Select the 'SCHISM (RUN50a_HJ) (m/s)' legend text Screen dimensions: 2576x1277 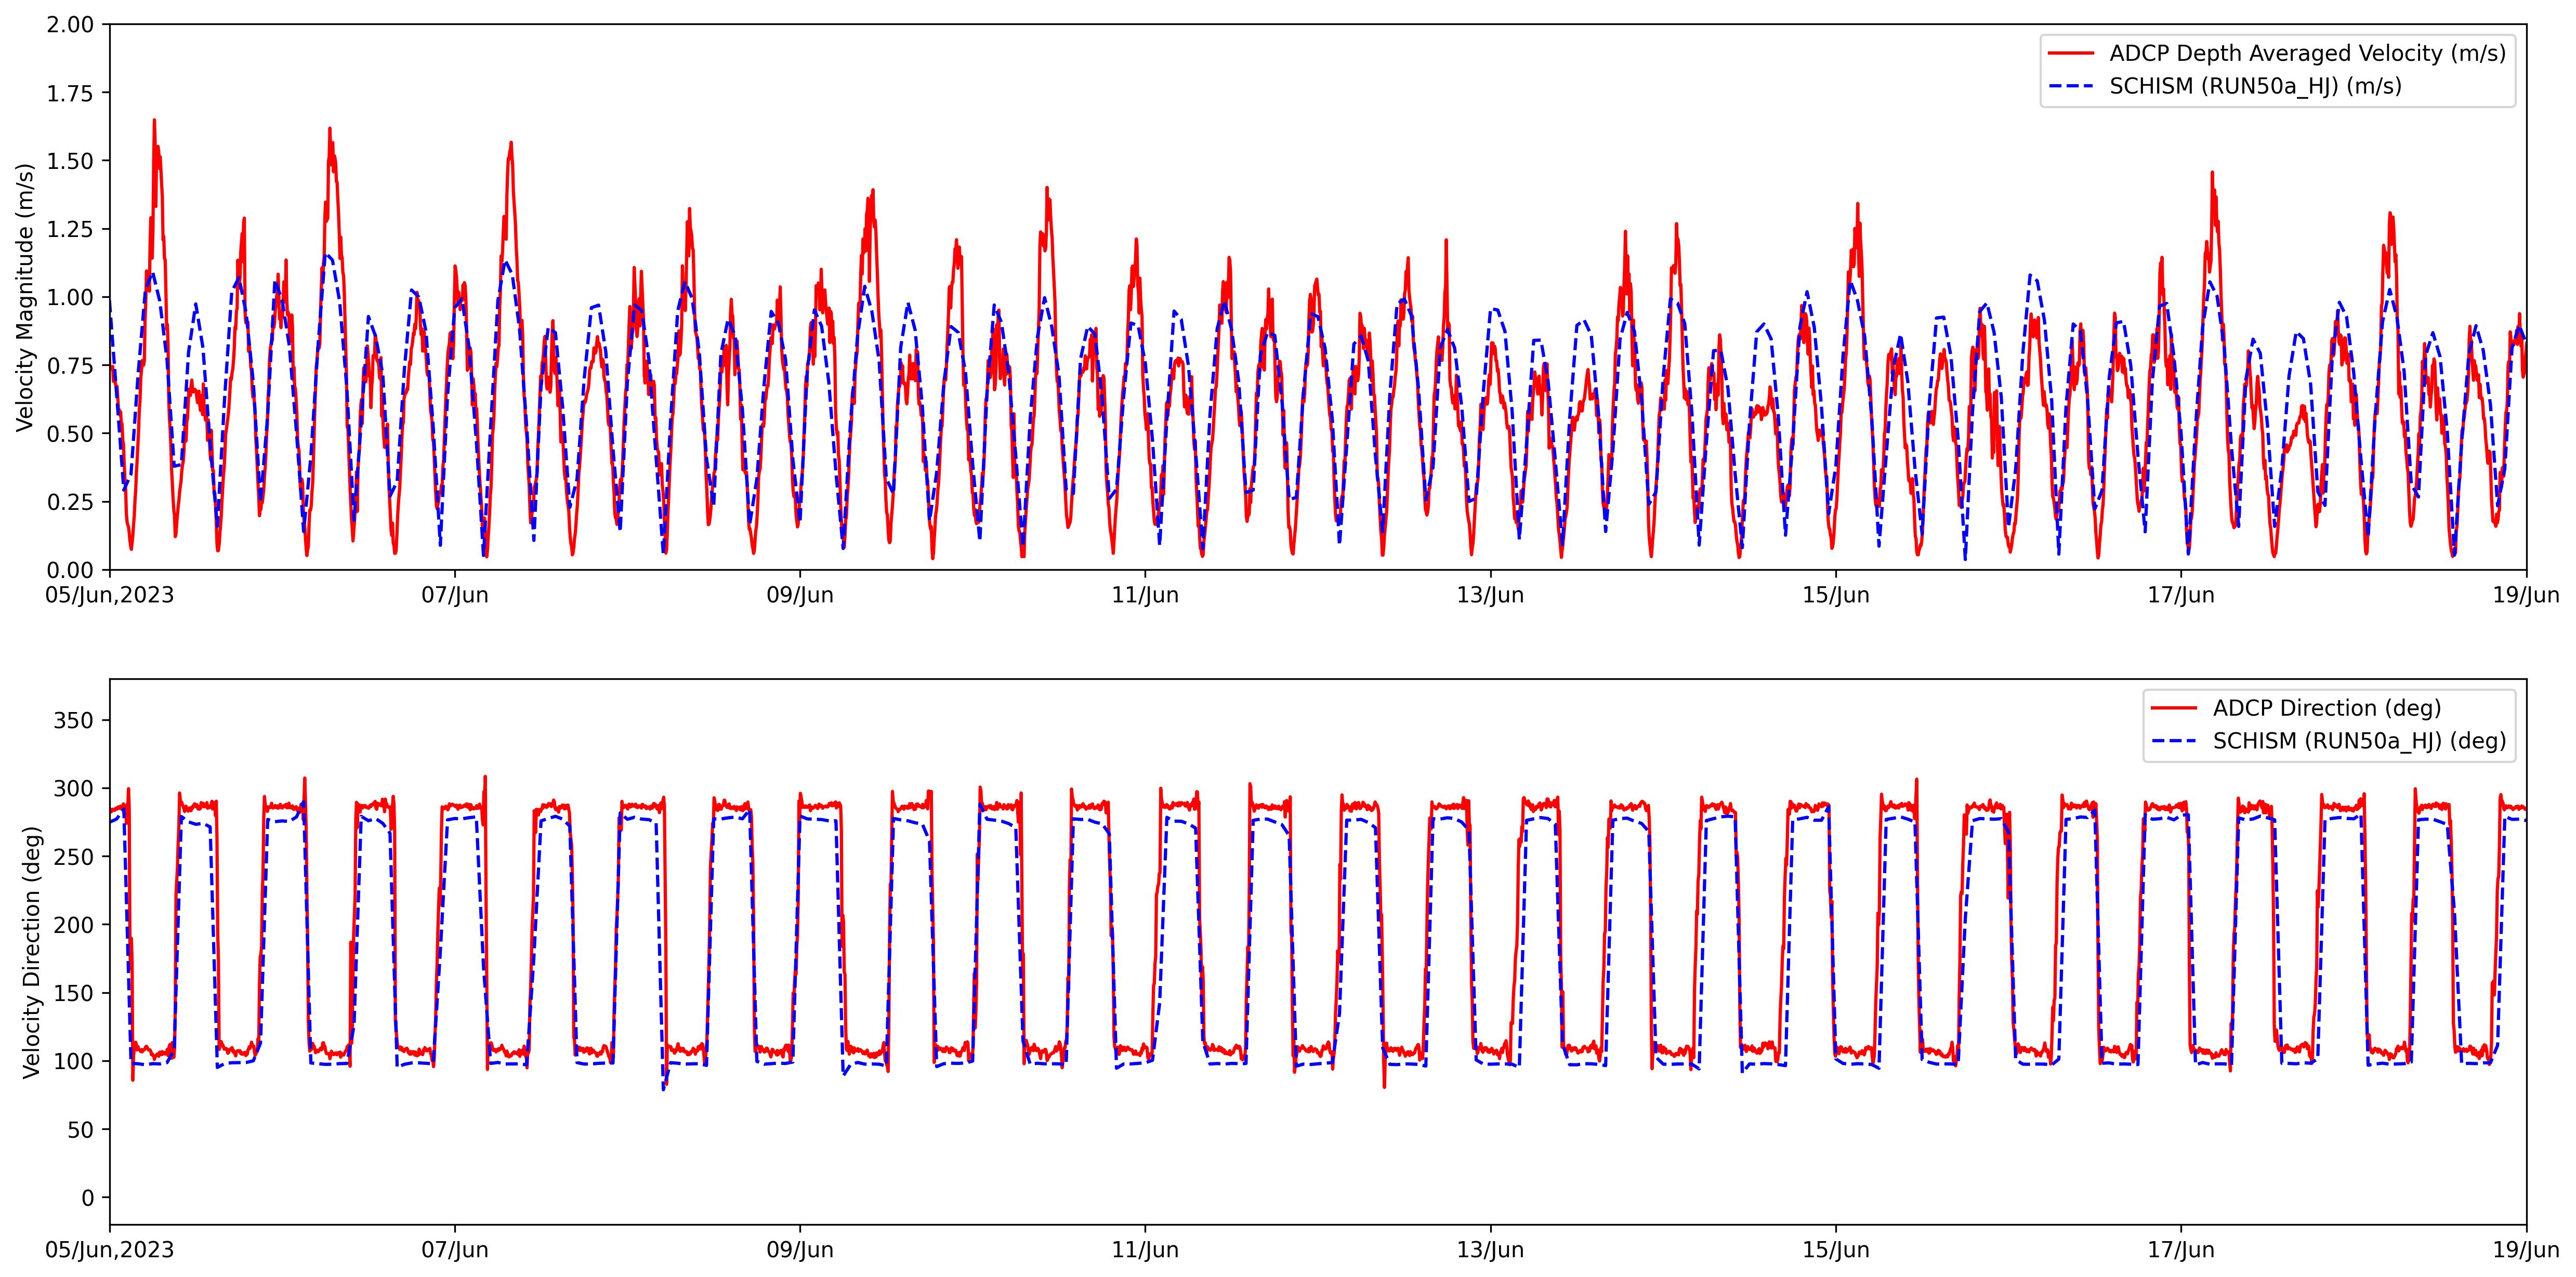pos(2255,86)
